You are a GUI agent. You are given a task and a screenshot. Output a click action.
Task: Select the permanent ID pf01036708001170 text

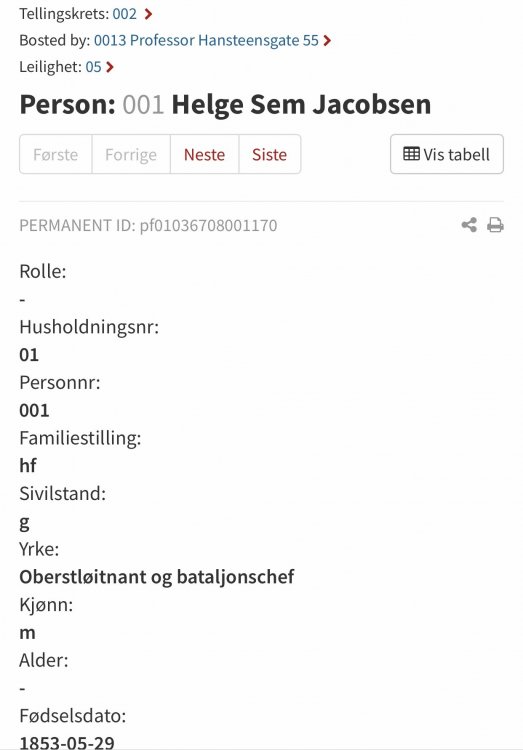[x=208, y=225]
